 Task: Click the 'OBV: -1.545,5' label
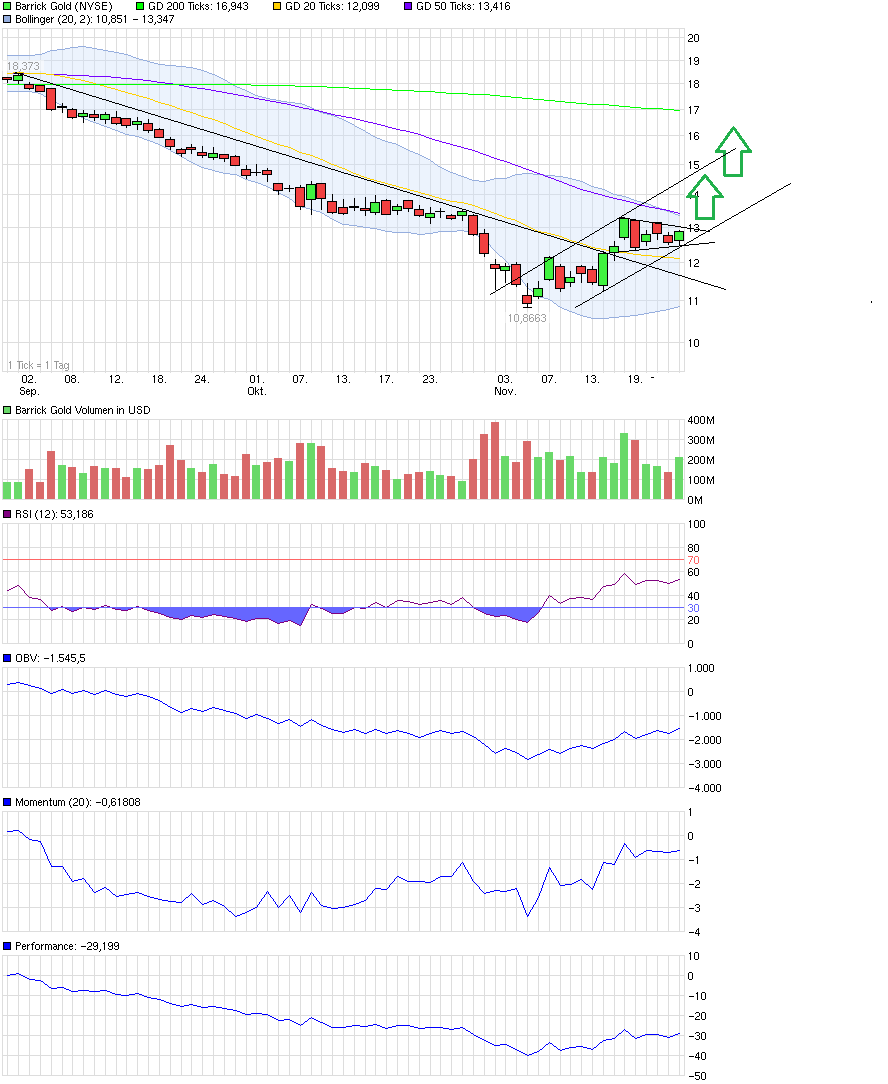pos(50,658)
